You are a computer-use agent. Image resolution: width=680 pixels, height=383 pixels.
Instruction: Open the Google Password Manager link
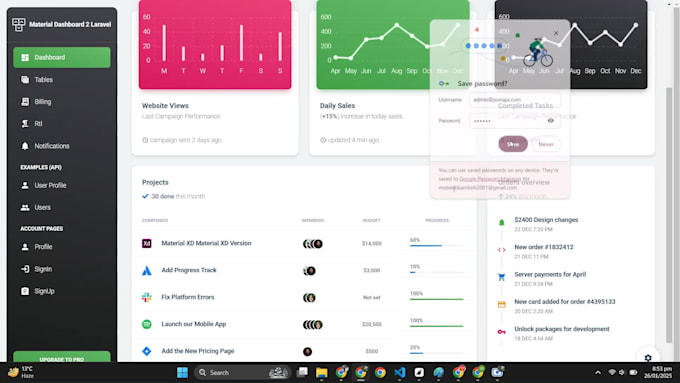490,179
